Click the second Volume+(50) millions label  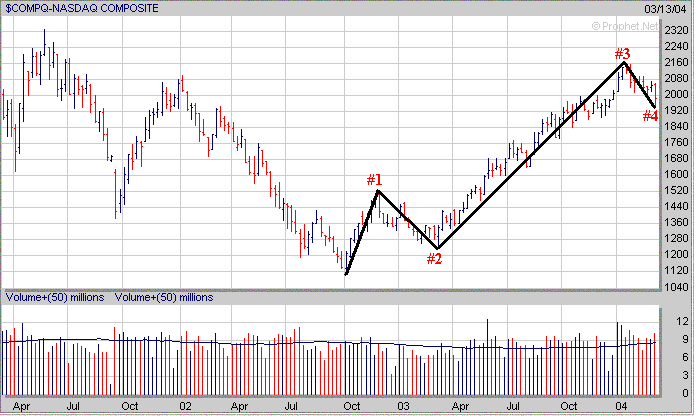[164, 297]
